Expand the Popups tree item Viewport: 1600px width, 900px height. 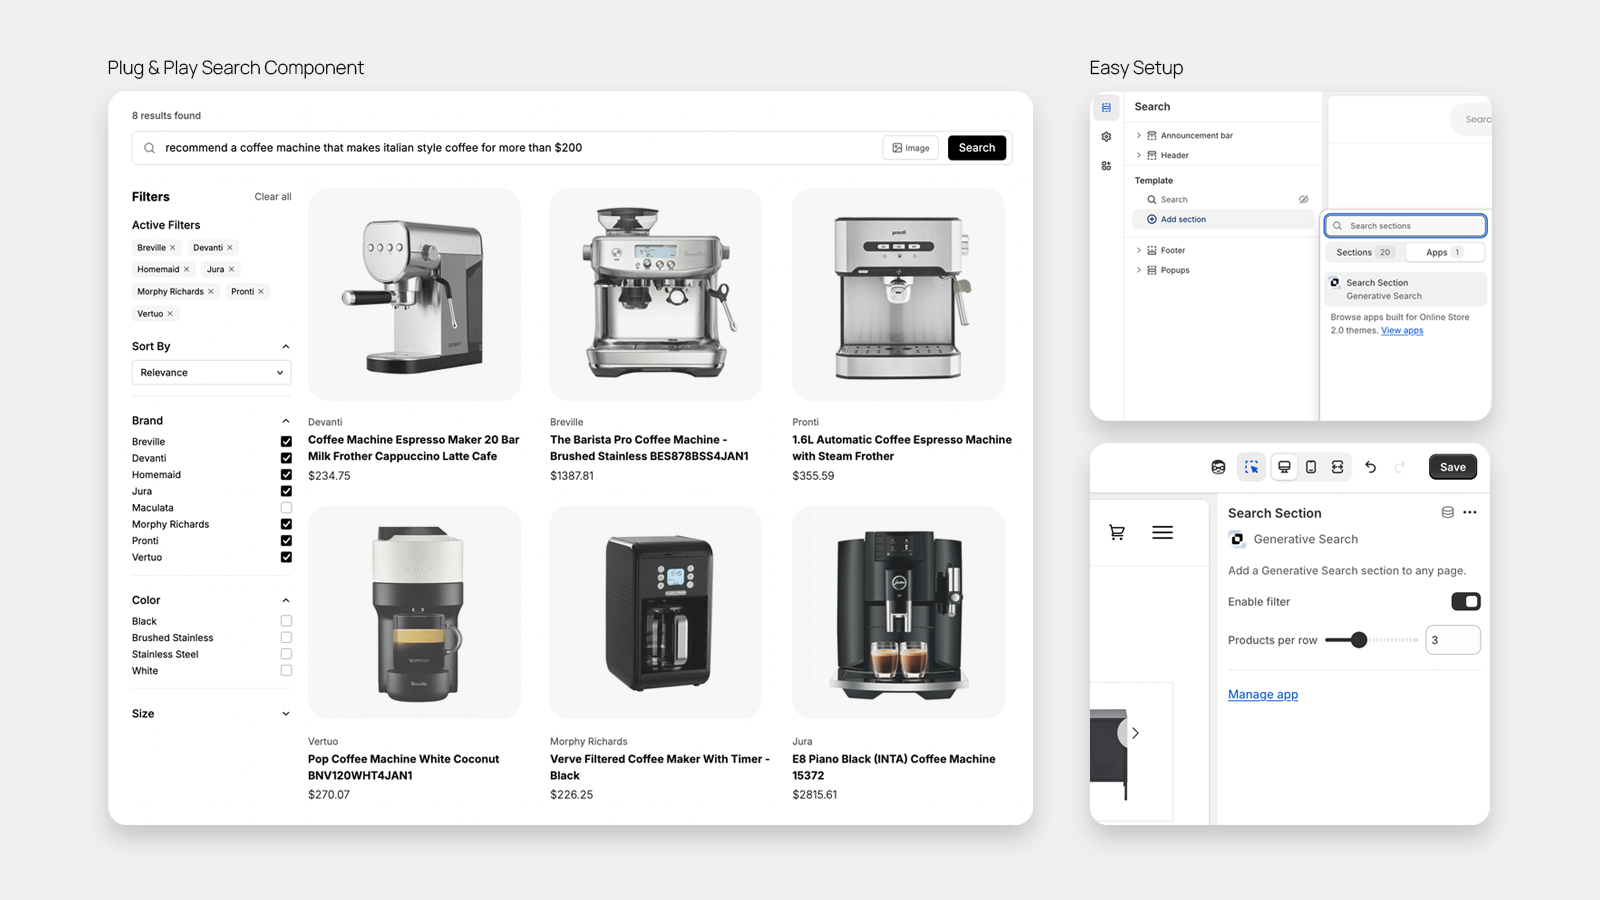tap(1139, 271)
